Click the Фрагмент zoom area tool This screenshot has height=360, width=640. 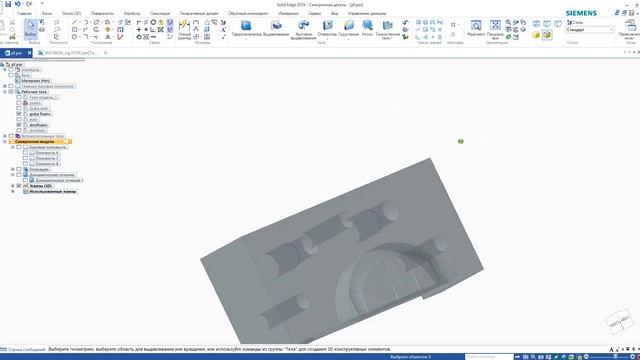[476, 28]
